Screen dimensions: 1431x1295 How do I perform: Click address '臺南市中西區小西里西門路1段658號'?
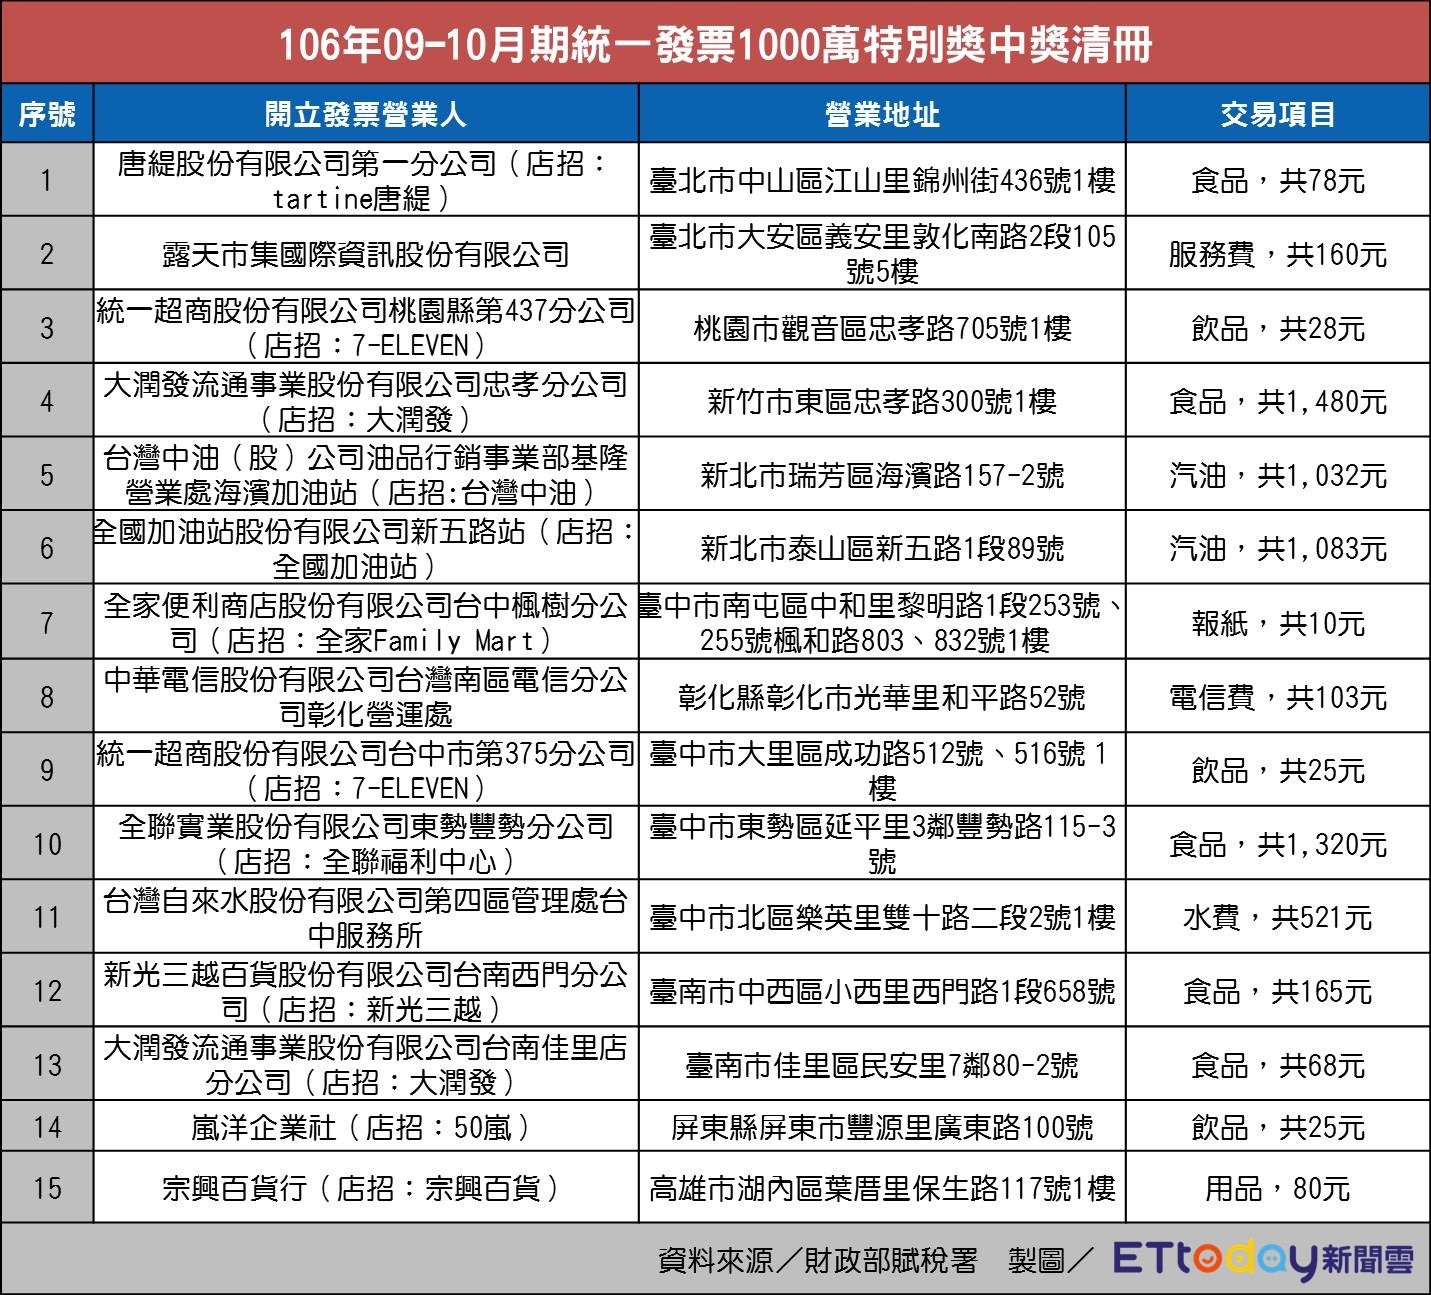882,991
